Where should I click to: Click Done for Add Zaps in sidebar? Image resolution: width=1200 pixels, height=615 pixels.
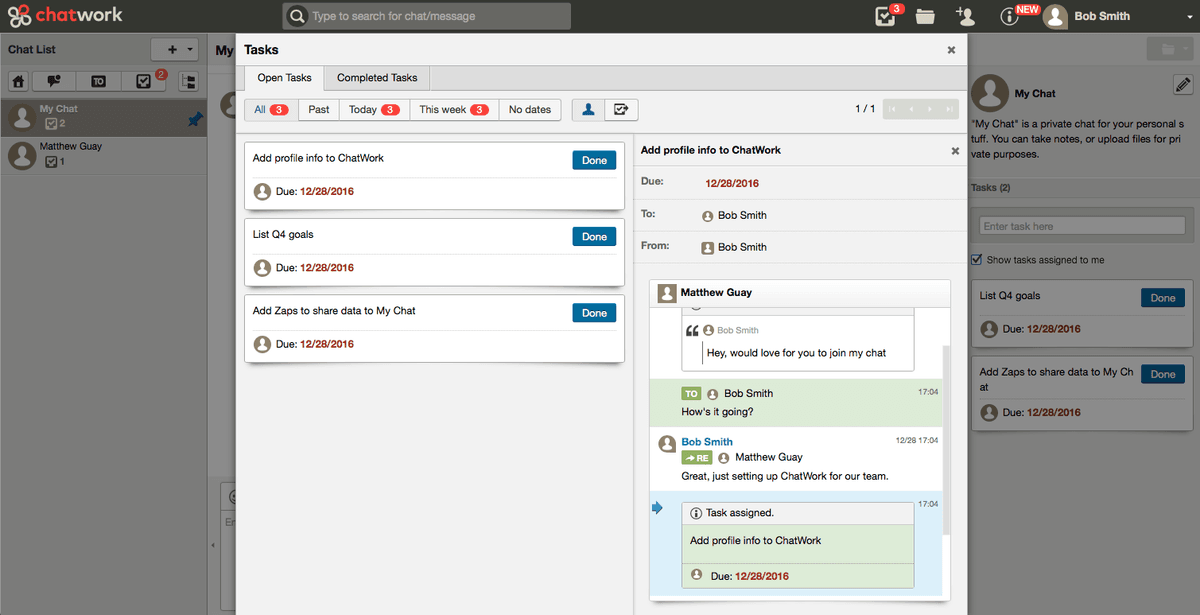tap(1163, 374)
